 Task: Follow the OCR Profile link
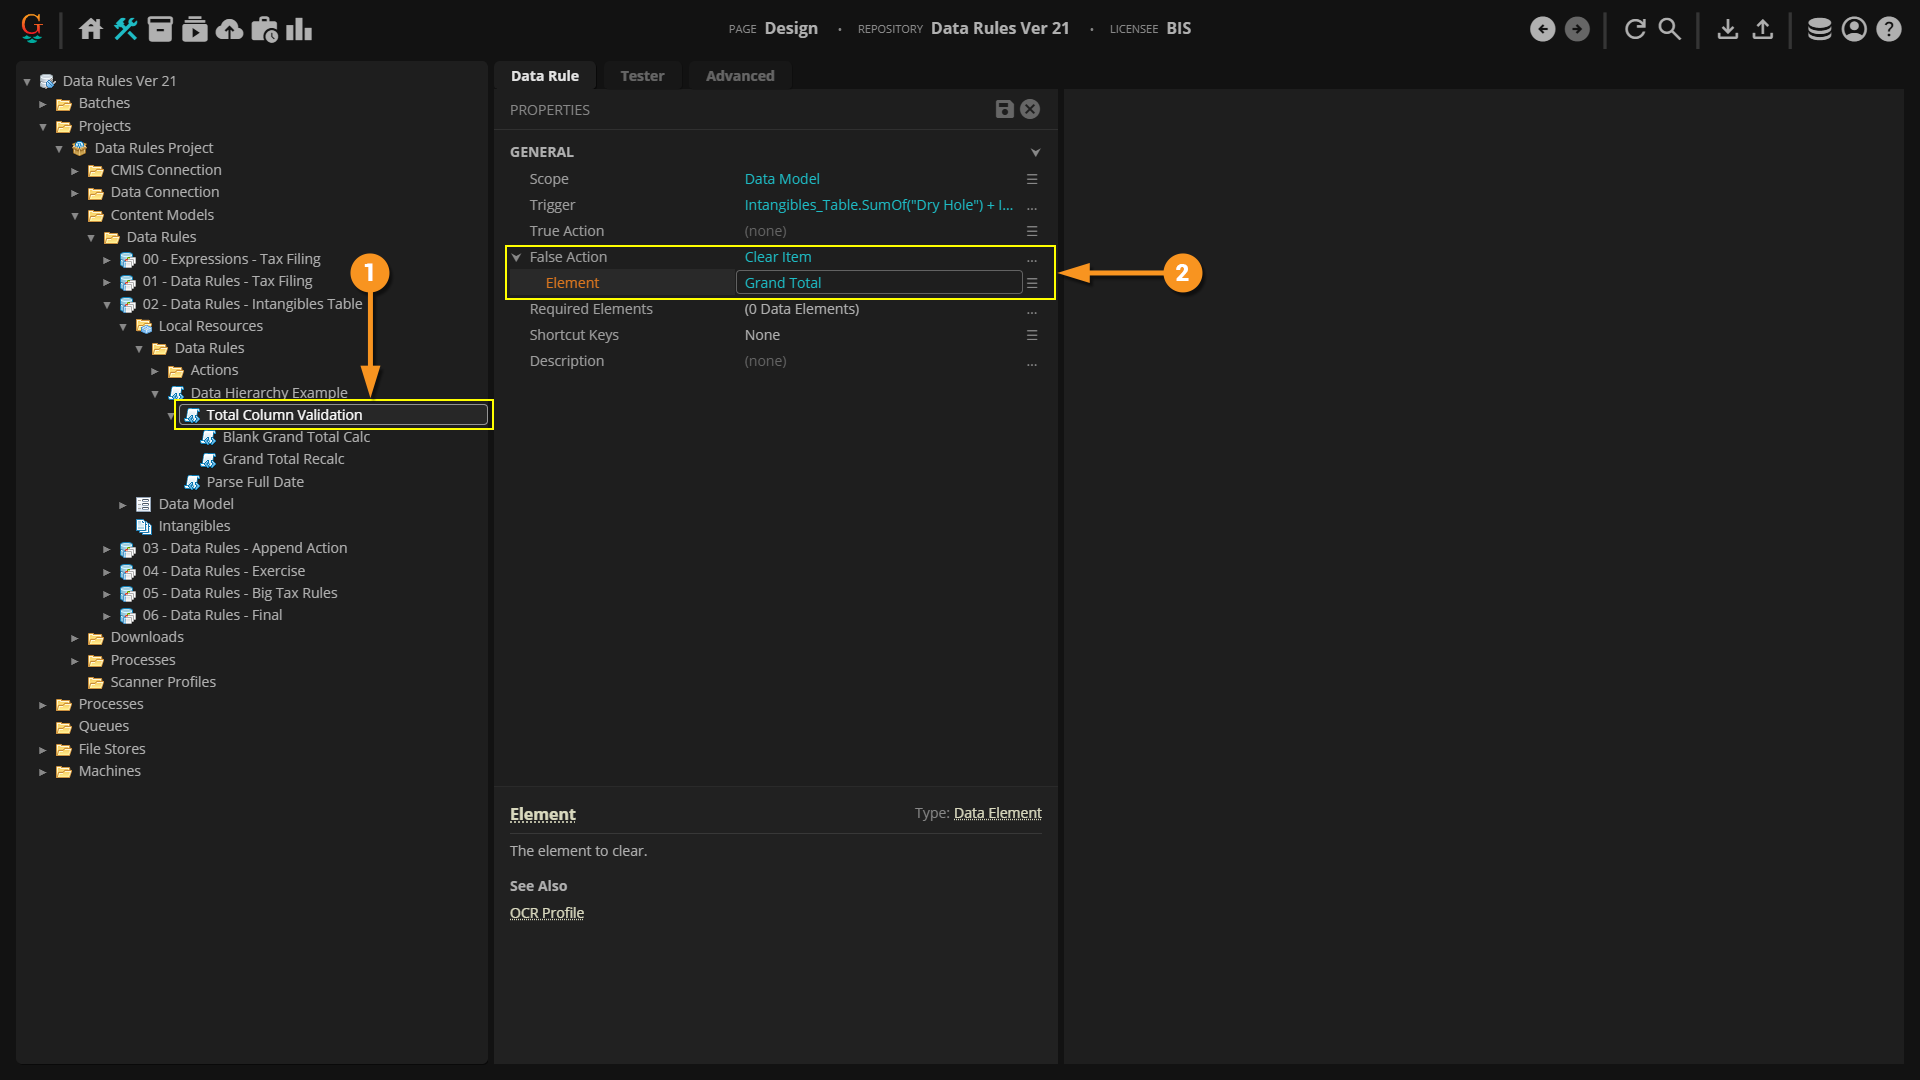pos(546,913)
